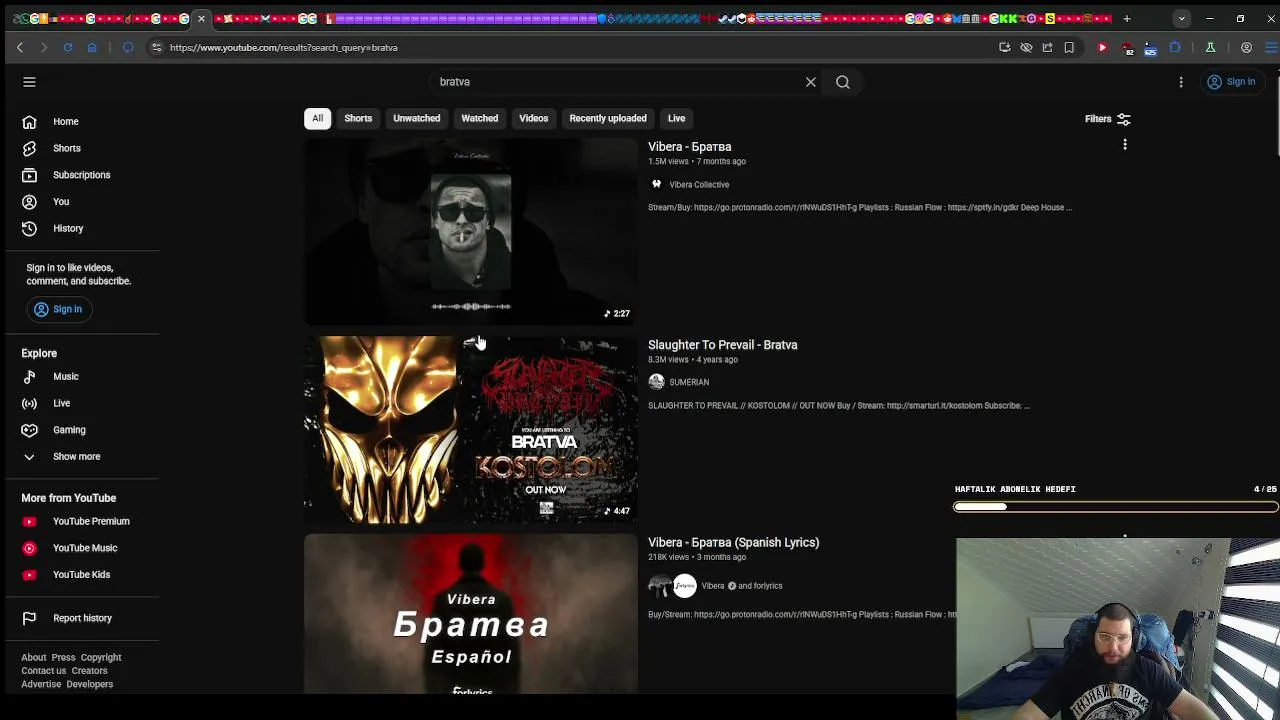Click the green flask icon in browser toolbar
The image size is (1280, 720).
click(x=1210, y=47)
